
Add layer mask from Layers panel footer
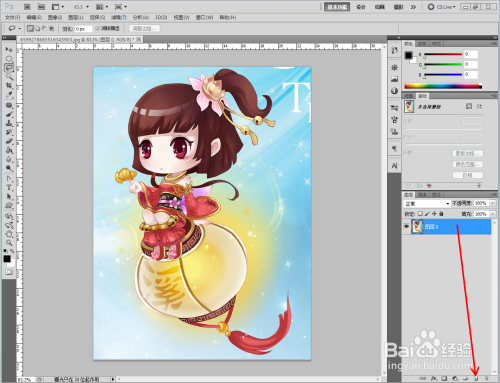(444, 378)
